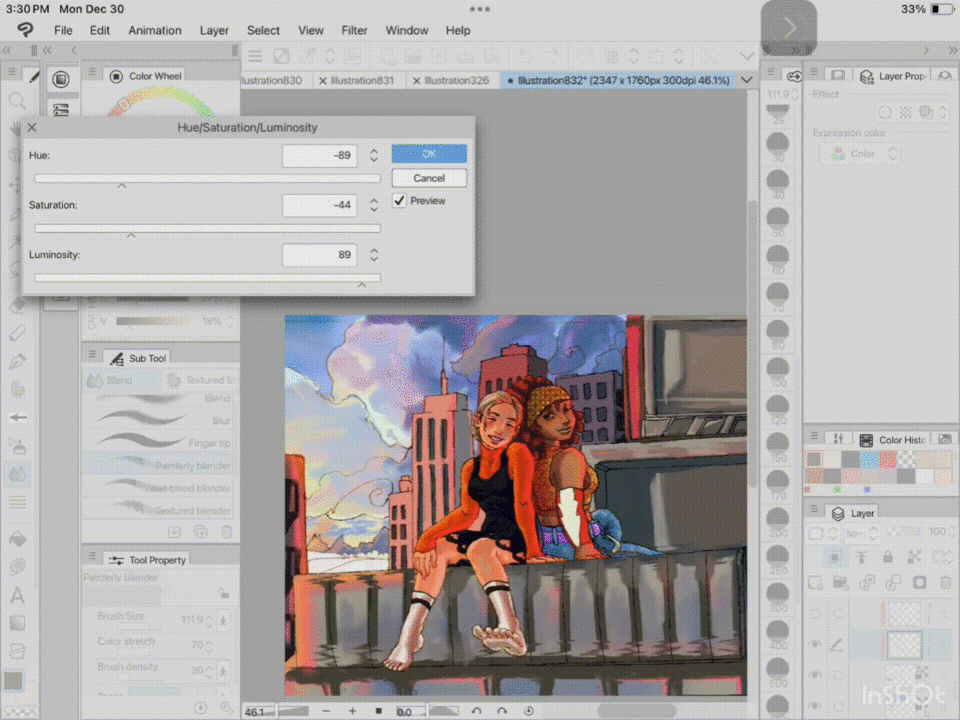This screenshot has width=960, height=720.
Task: Expand the command bar chevron at top right
Action: 746,56
